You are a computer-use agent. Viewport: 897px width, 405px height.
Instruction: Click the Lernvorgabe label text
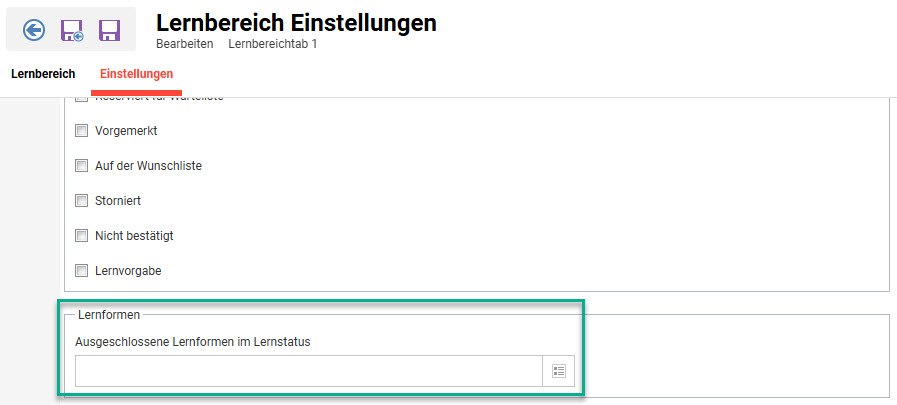(127, 271)
